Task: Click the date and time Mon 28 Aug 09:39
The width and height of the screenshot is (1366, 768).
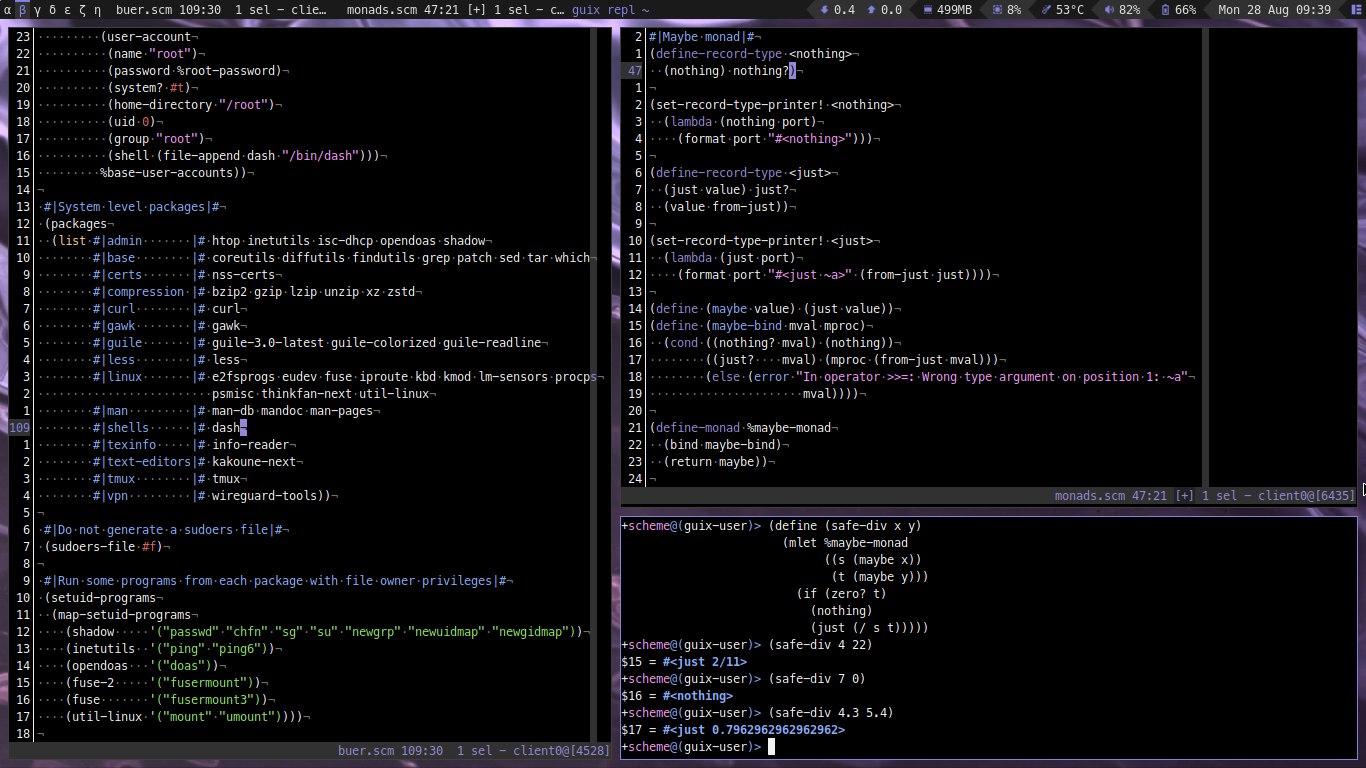Action: (x=1274, y=9)
